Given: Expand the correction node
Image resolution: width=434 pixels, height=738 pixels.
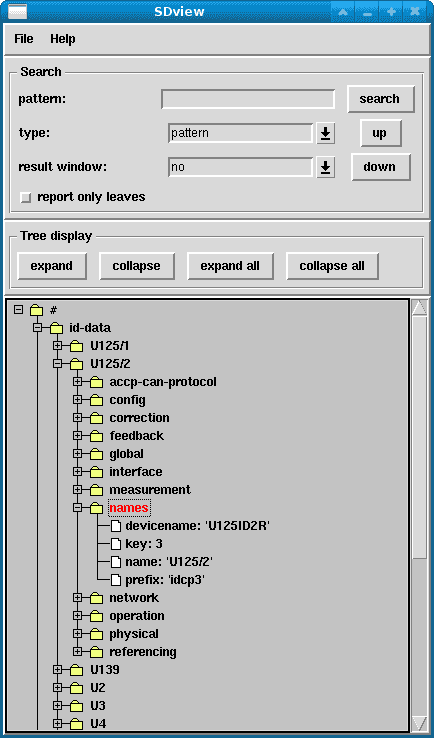Looking at the screenshot, I should tap(77, 417).
